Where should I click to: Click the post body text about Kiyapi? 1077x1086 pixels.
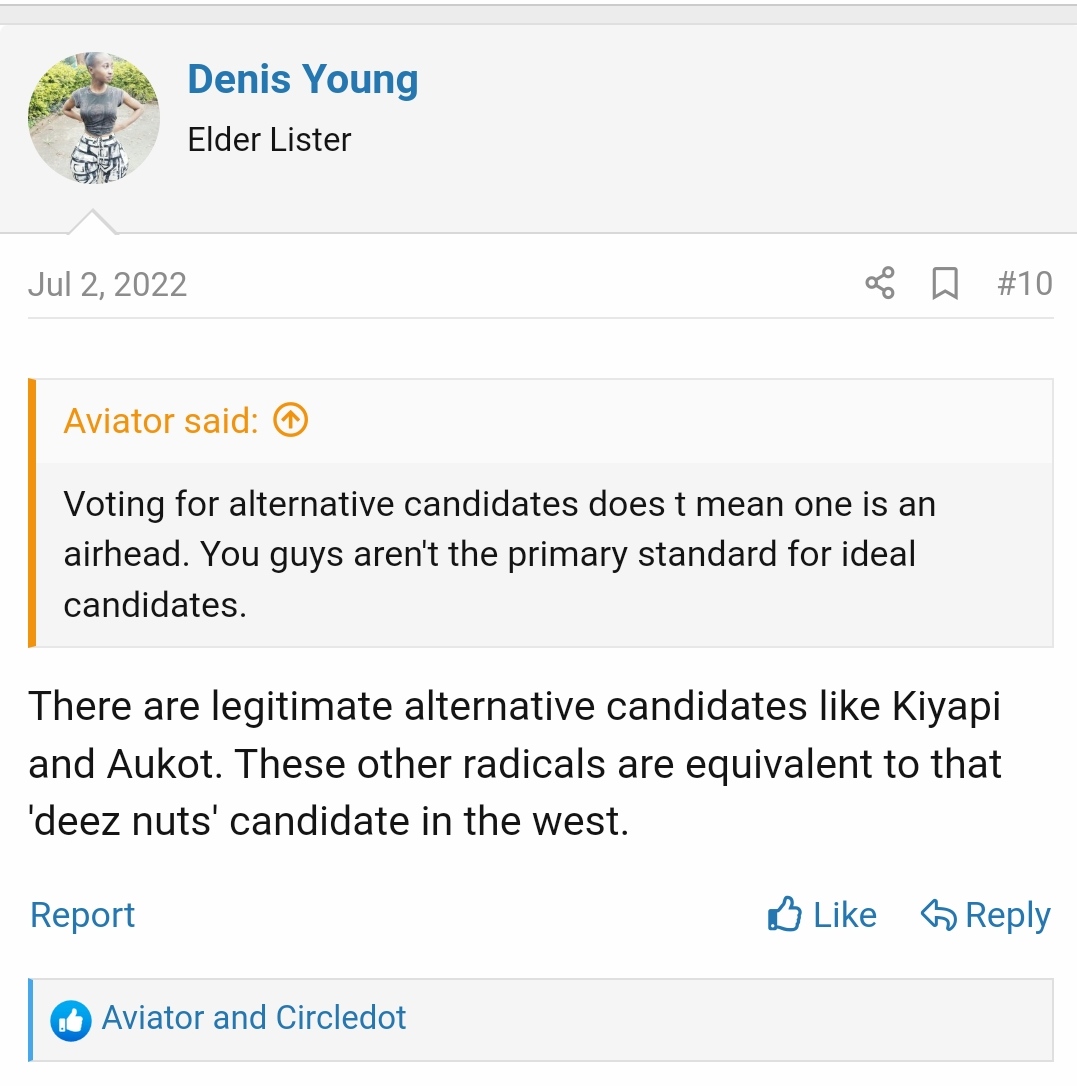(x=514, y=764)
